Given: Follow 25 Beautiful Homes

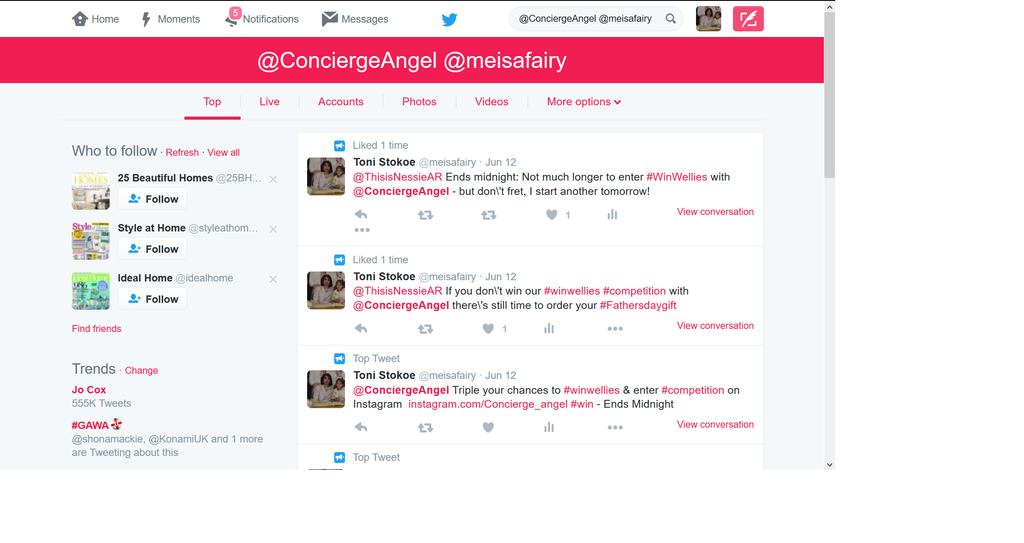Looking at the screenshot, I should (153, 199).
